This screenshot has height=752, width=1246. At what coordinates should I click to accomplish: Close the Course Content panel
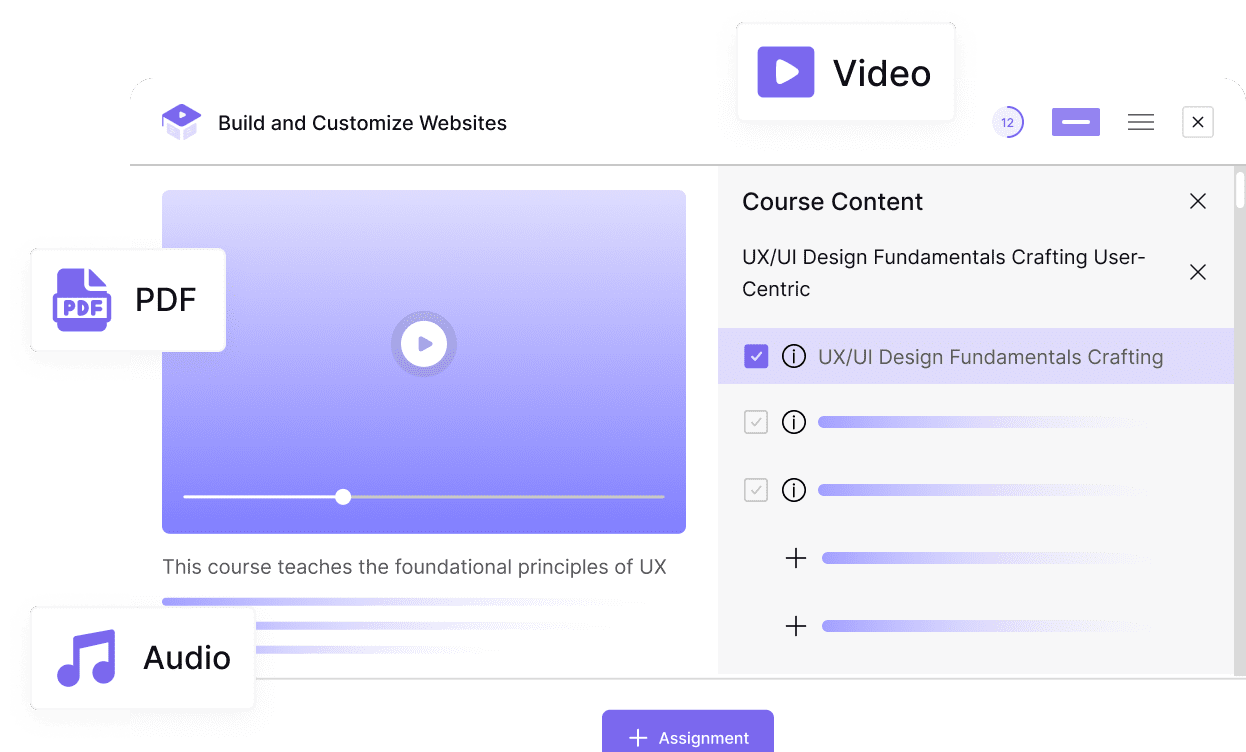pos(1197,201)
